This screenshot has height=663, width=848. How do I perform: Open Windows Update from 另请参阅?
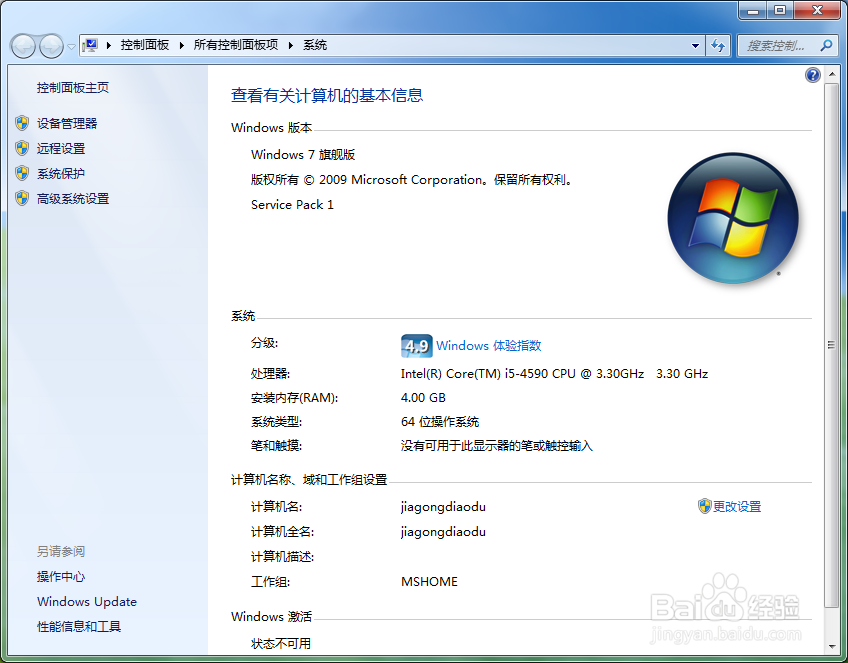click(86, 601)
